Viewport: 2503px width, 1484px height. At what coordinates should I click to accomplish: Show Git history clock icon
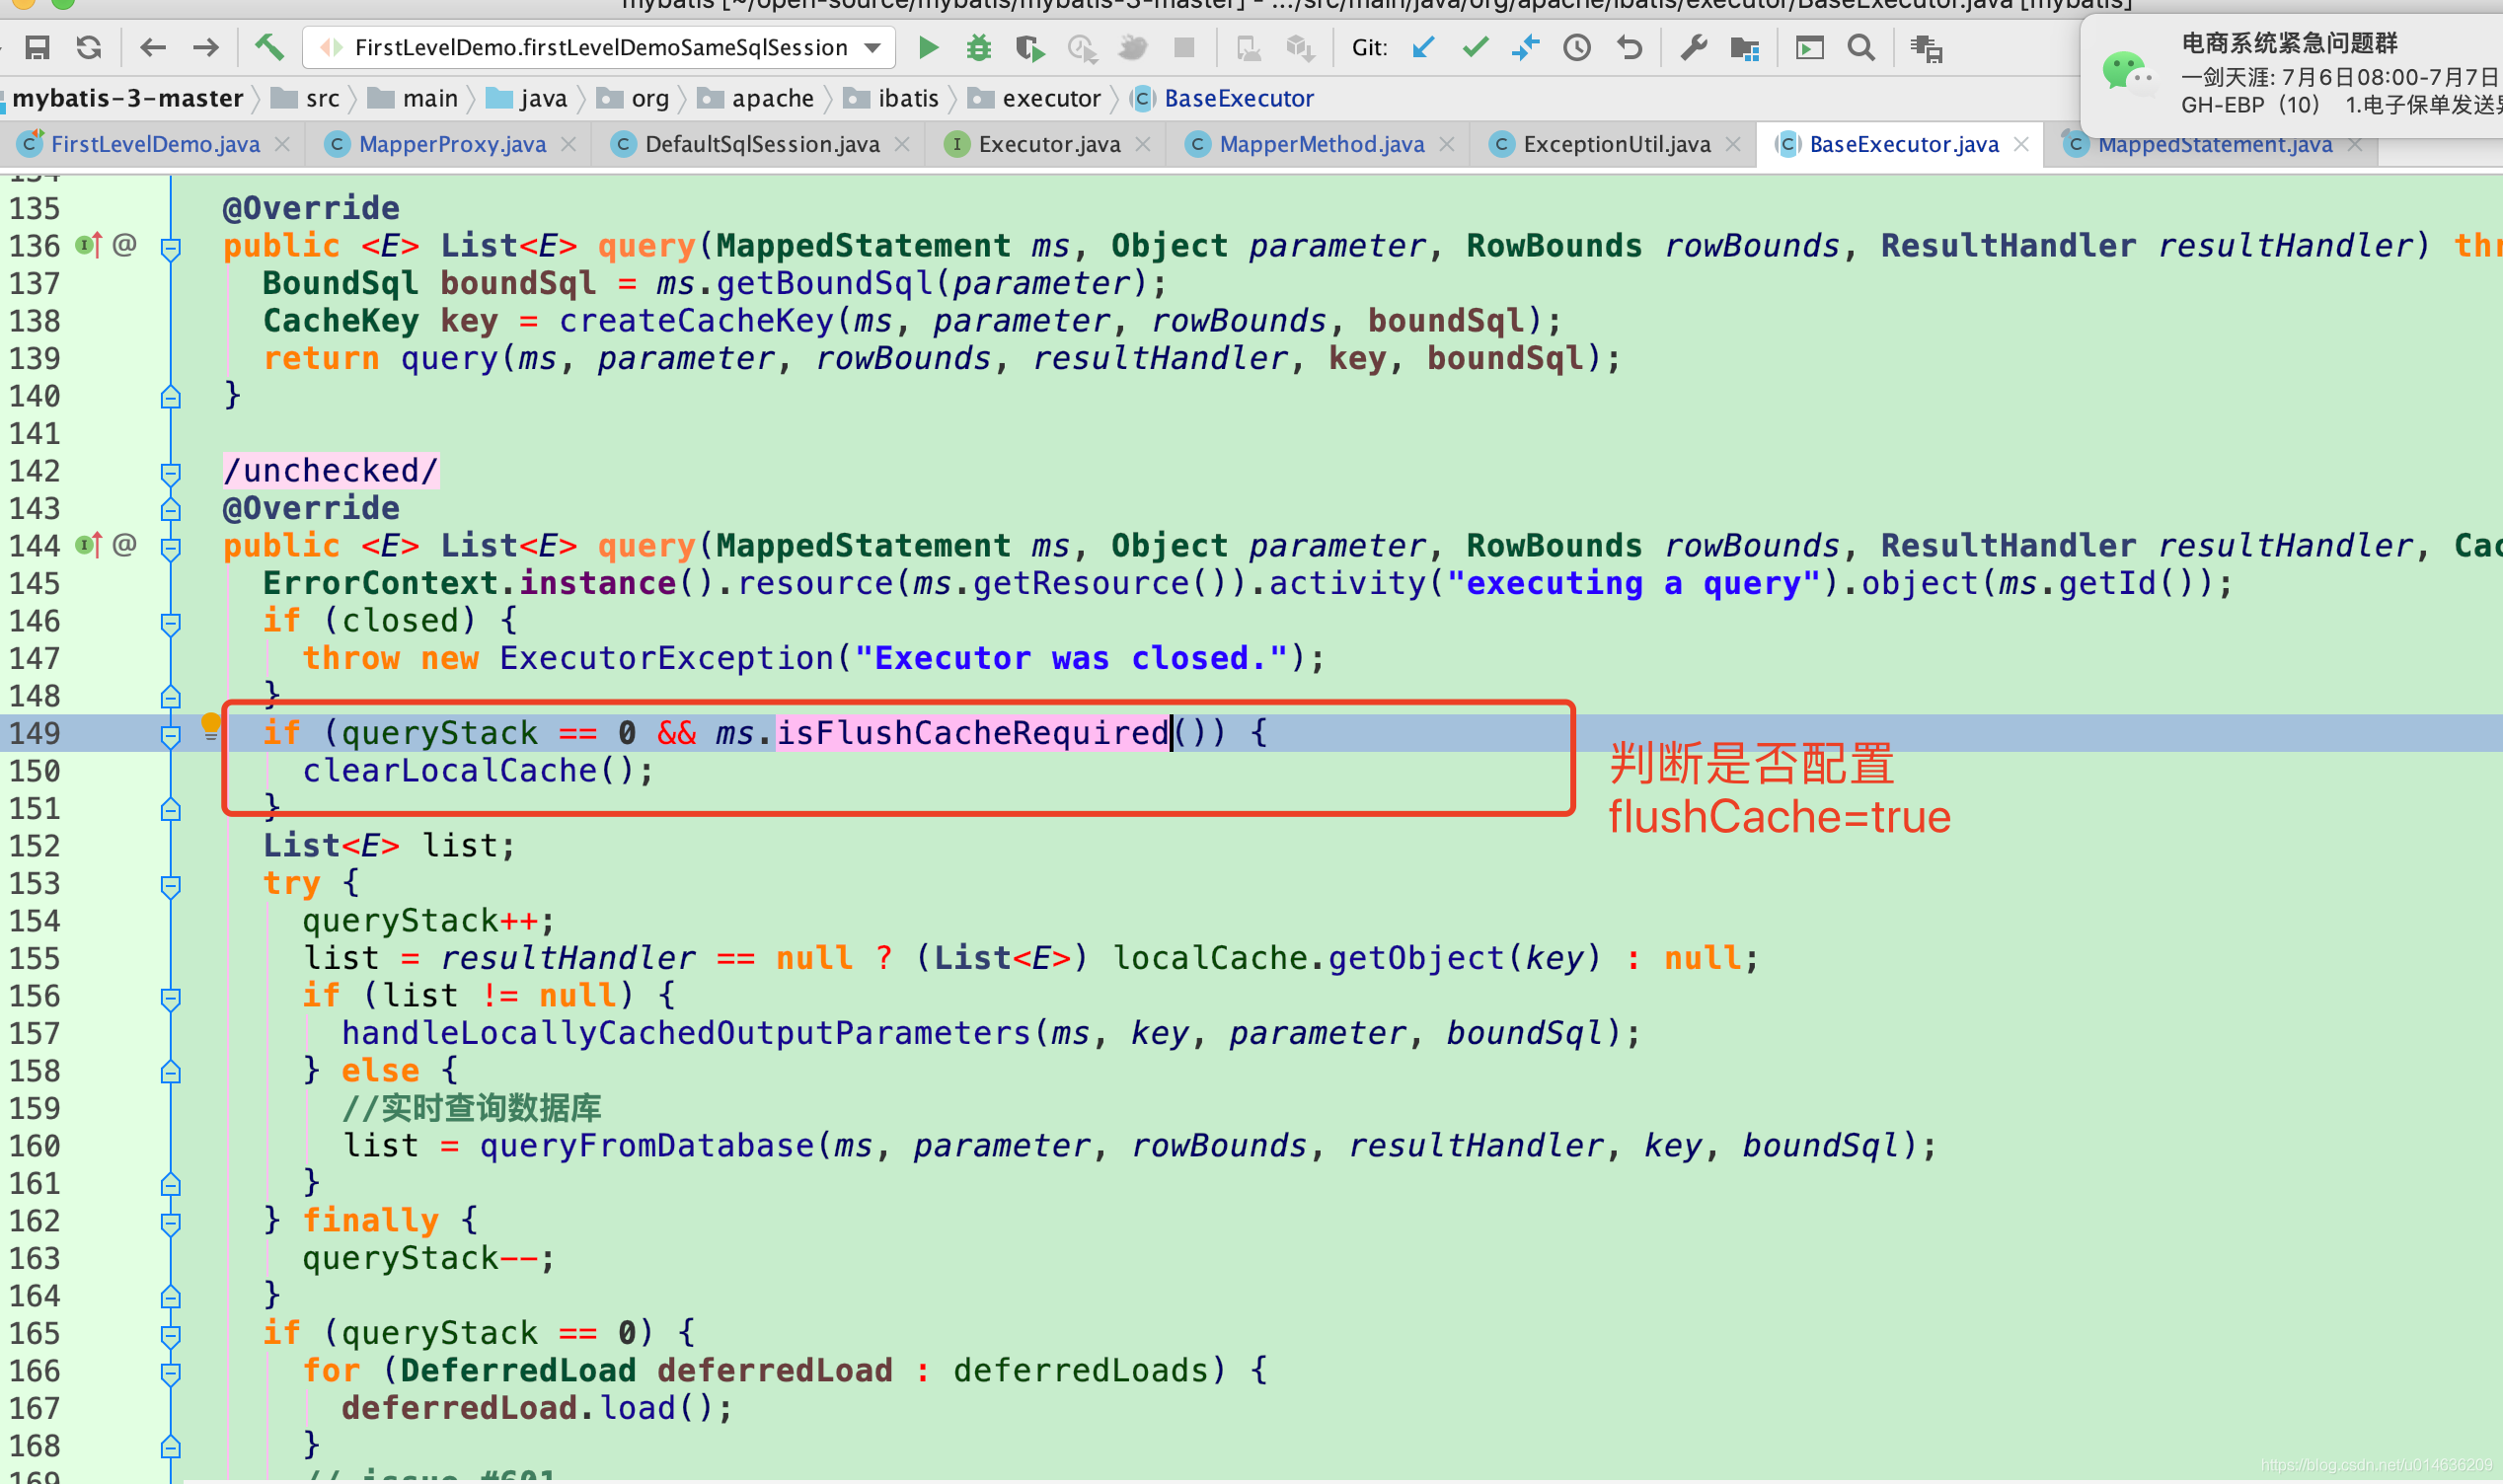1577,47
